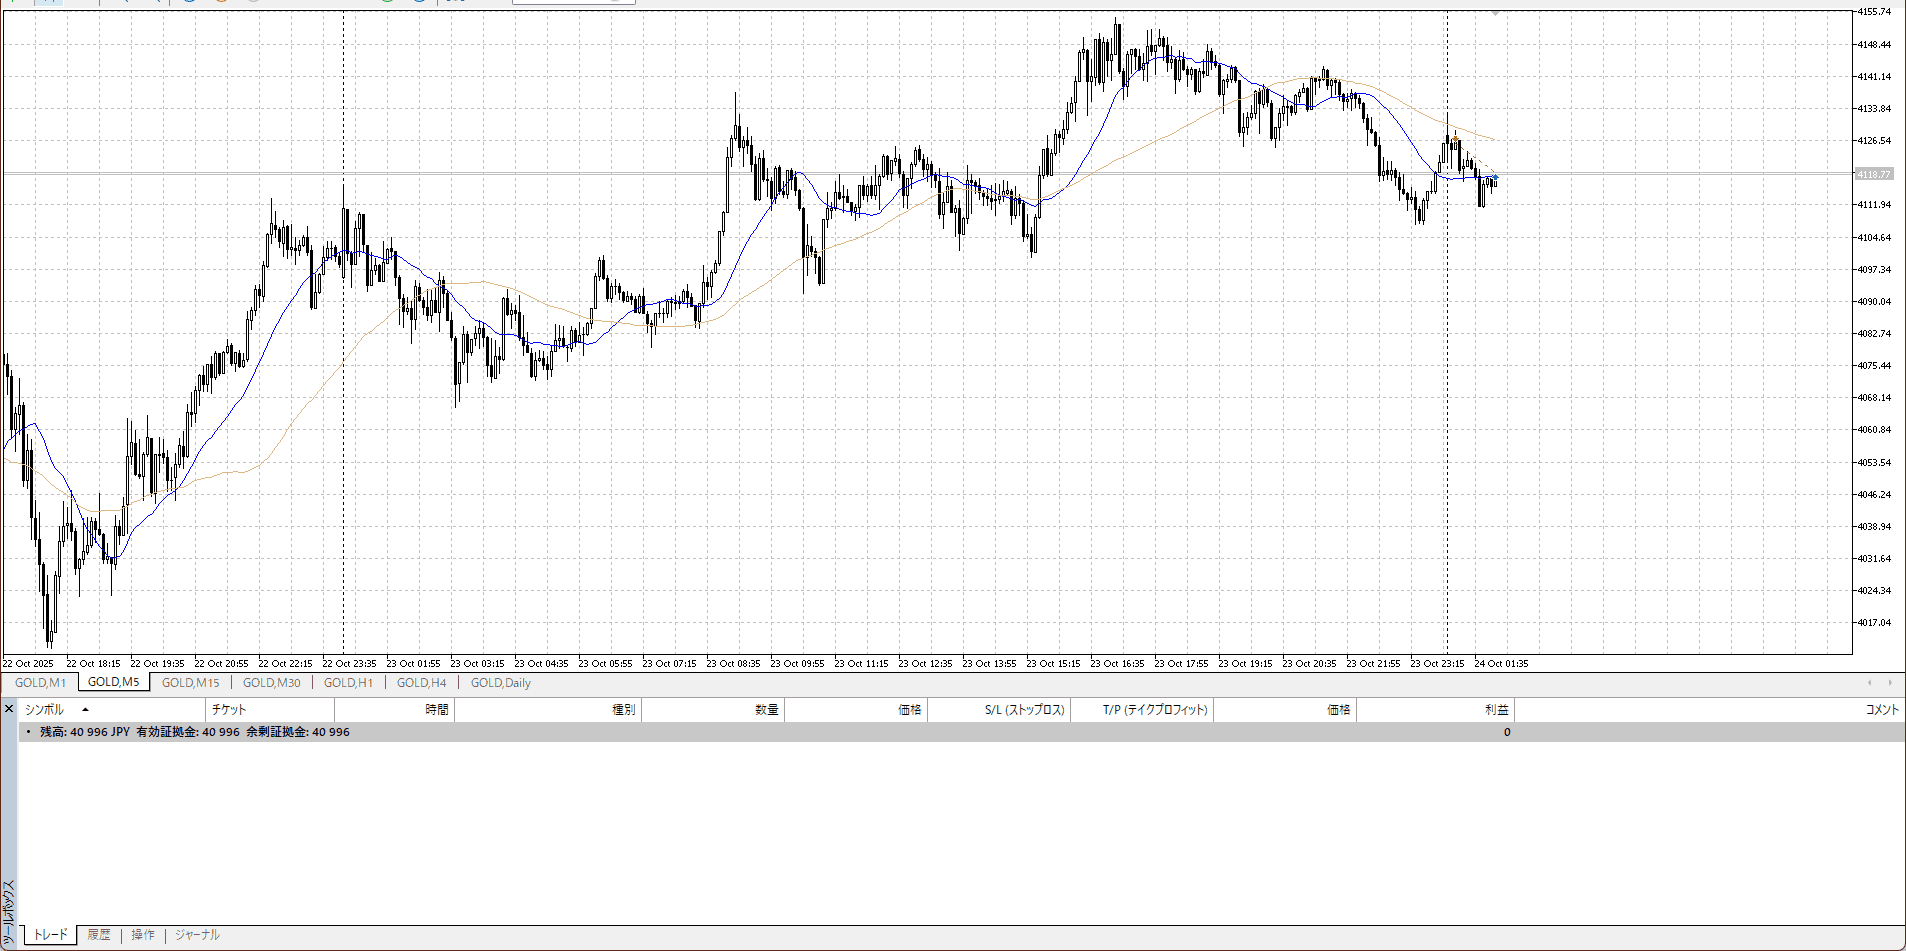Switch to the GOLD,H1 chart
This screenshot has width=1906, height=951.
coord(348,683)
